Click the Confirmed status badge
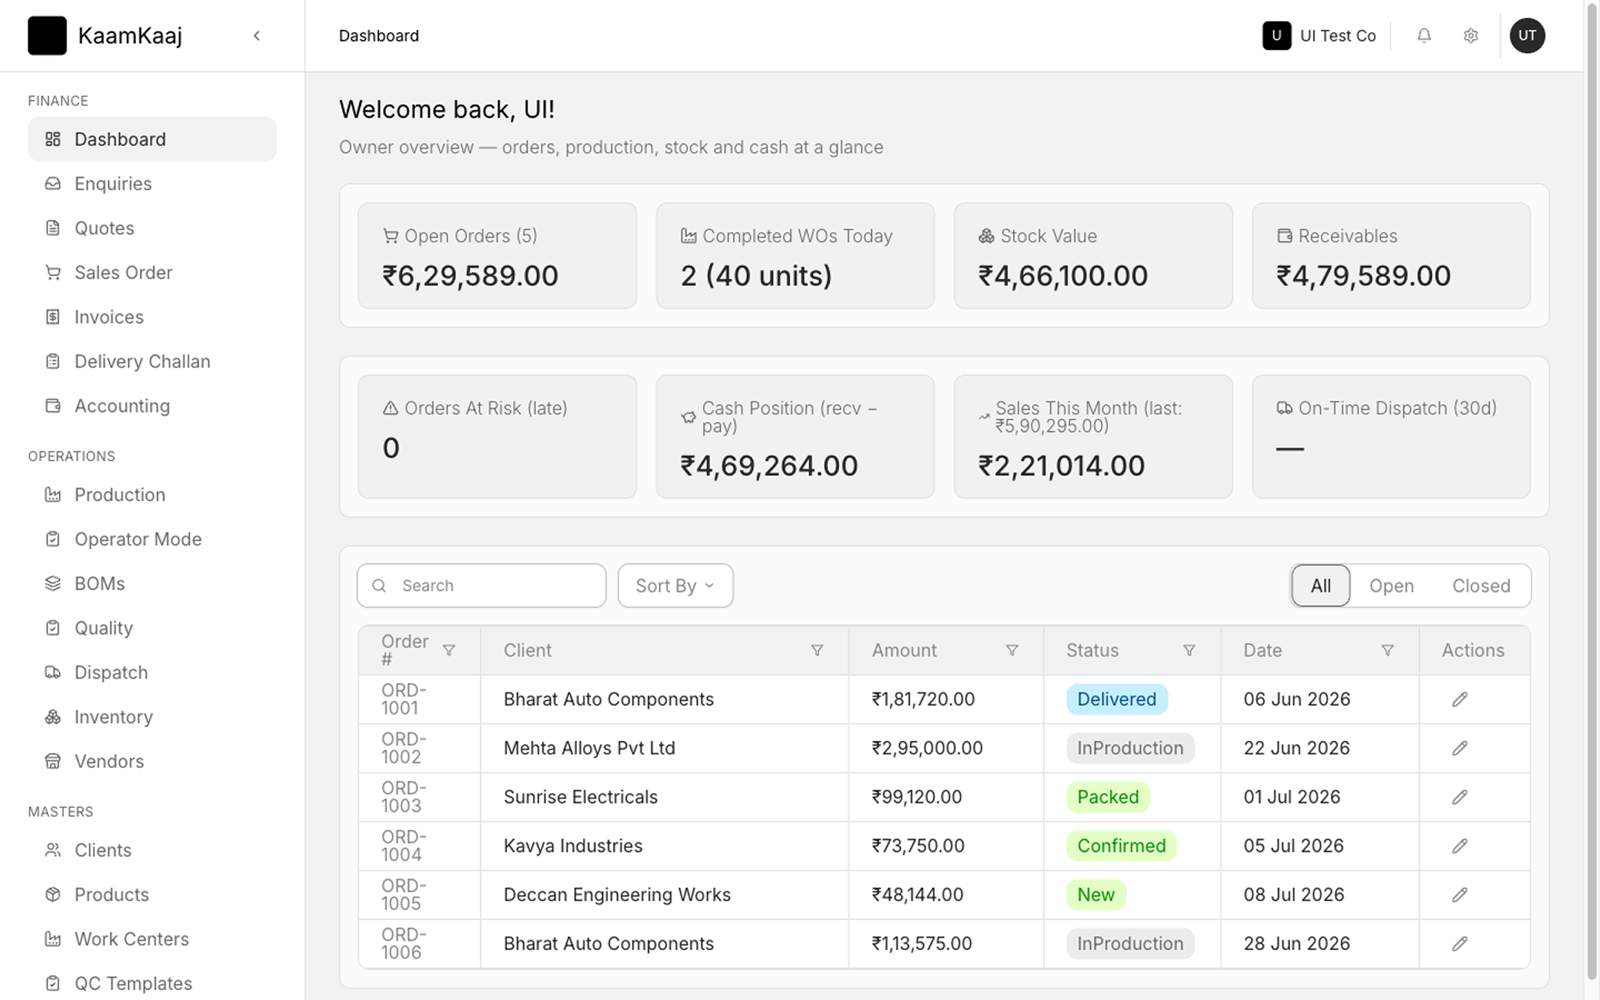This screenshot has height=1000, width=1600. 1122,847
